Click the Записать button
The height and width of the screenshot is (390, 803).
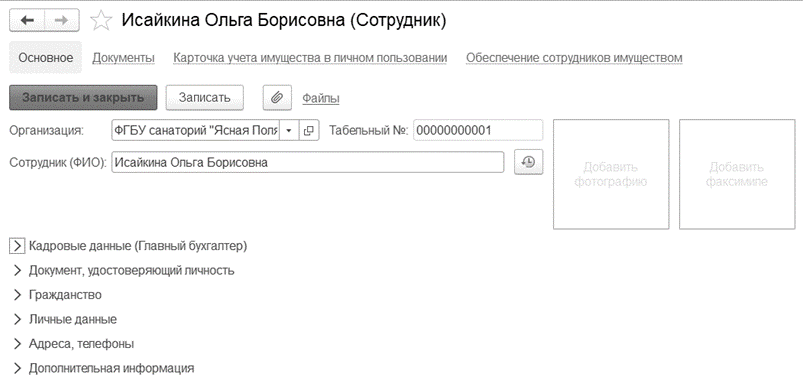coord(204,97)
